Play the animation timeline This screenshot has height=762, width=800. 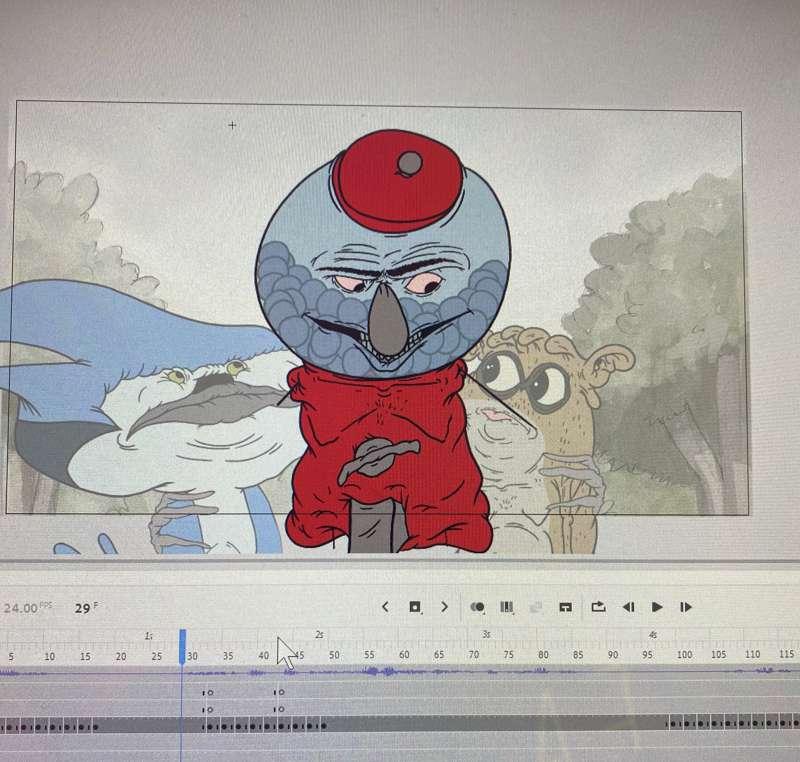(x=657, y=607)
